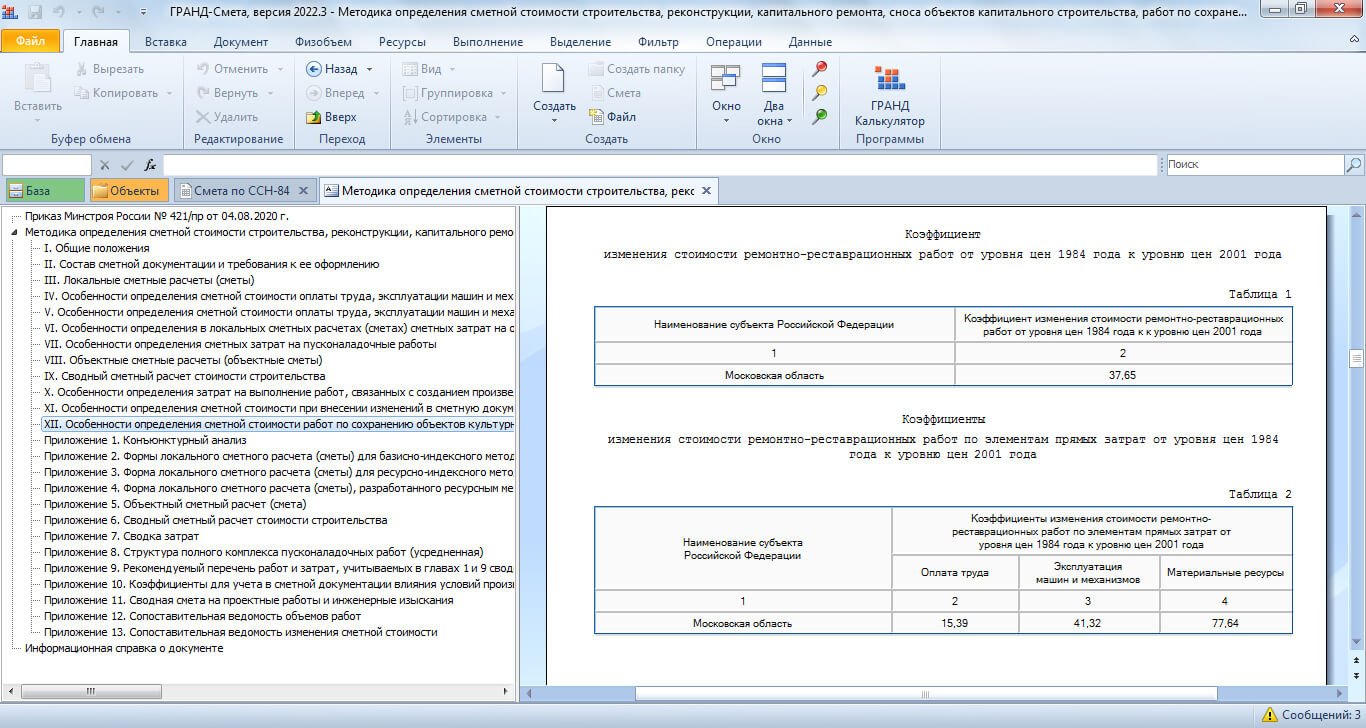
Task: Go back with the Назад button
Action: click(332, 69)
